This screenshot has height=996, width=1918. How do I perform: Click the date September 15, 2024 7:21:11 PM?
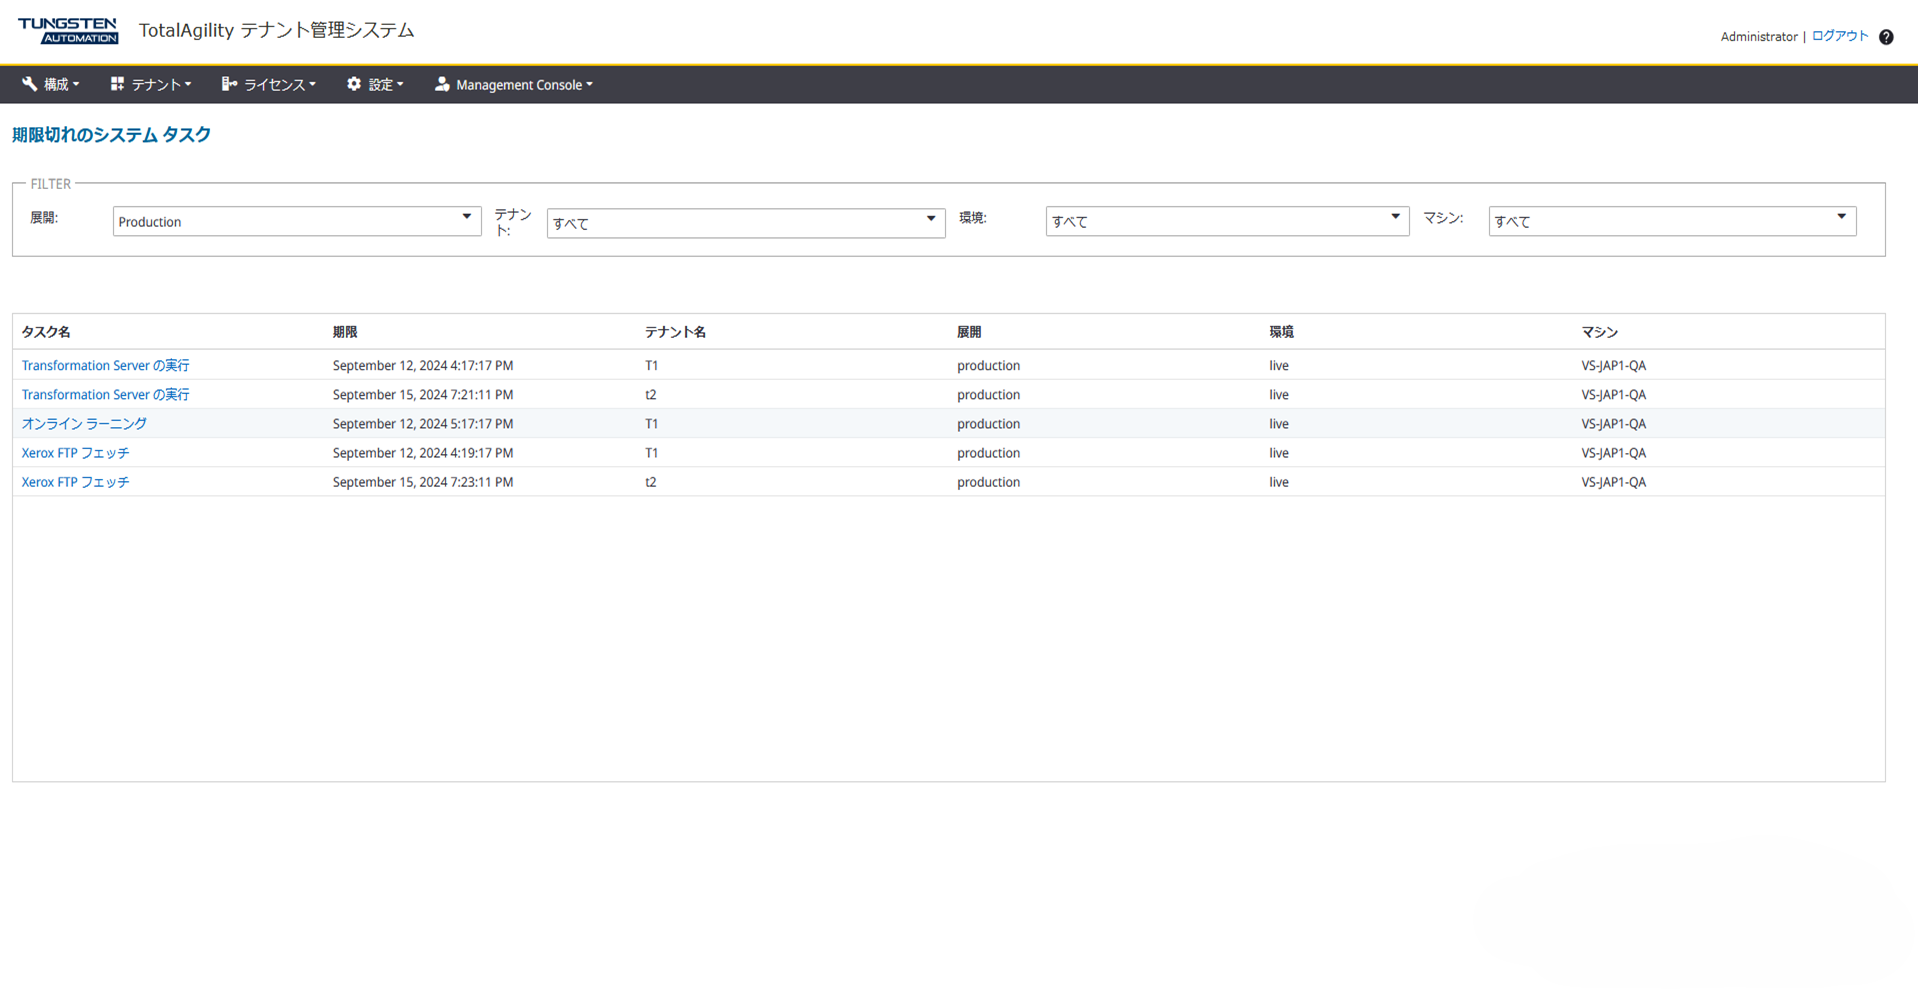point(423,394)
